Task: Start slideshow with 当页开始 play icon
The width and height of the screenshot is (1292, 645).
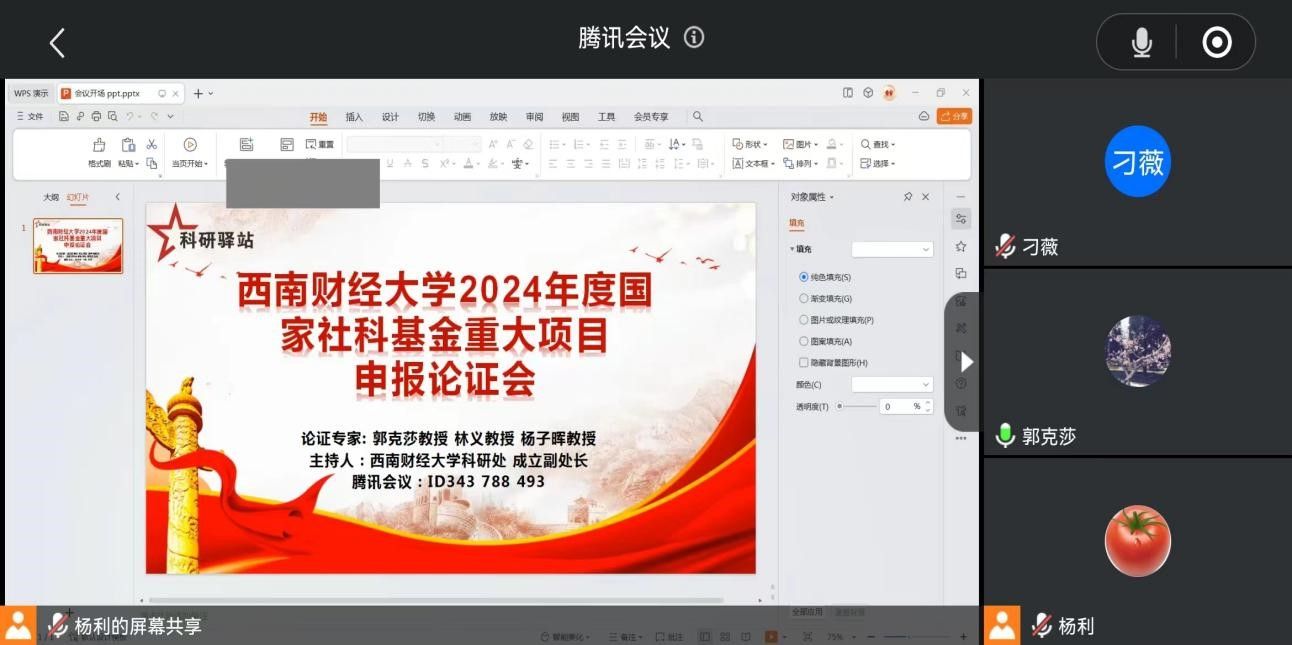Action: click(190, 144)
